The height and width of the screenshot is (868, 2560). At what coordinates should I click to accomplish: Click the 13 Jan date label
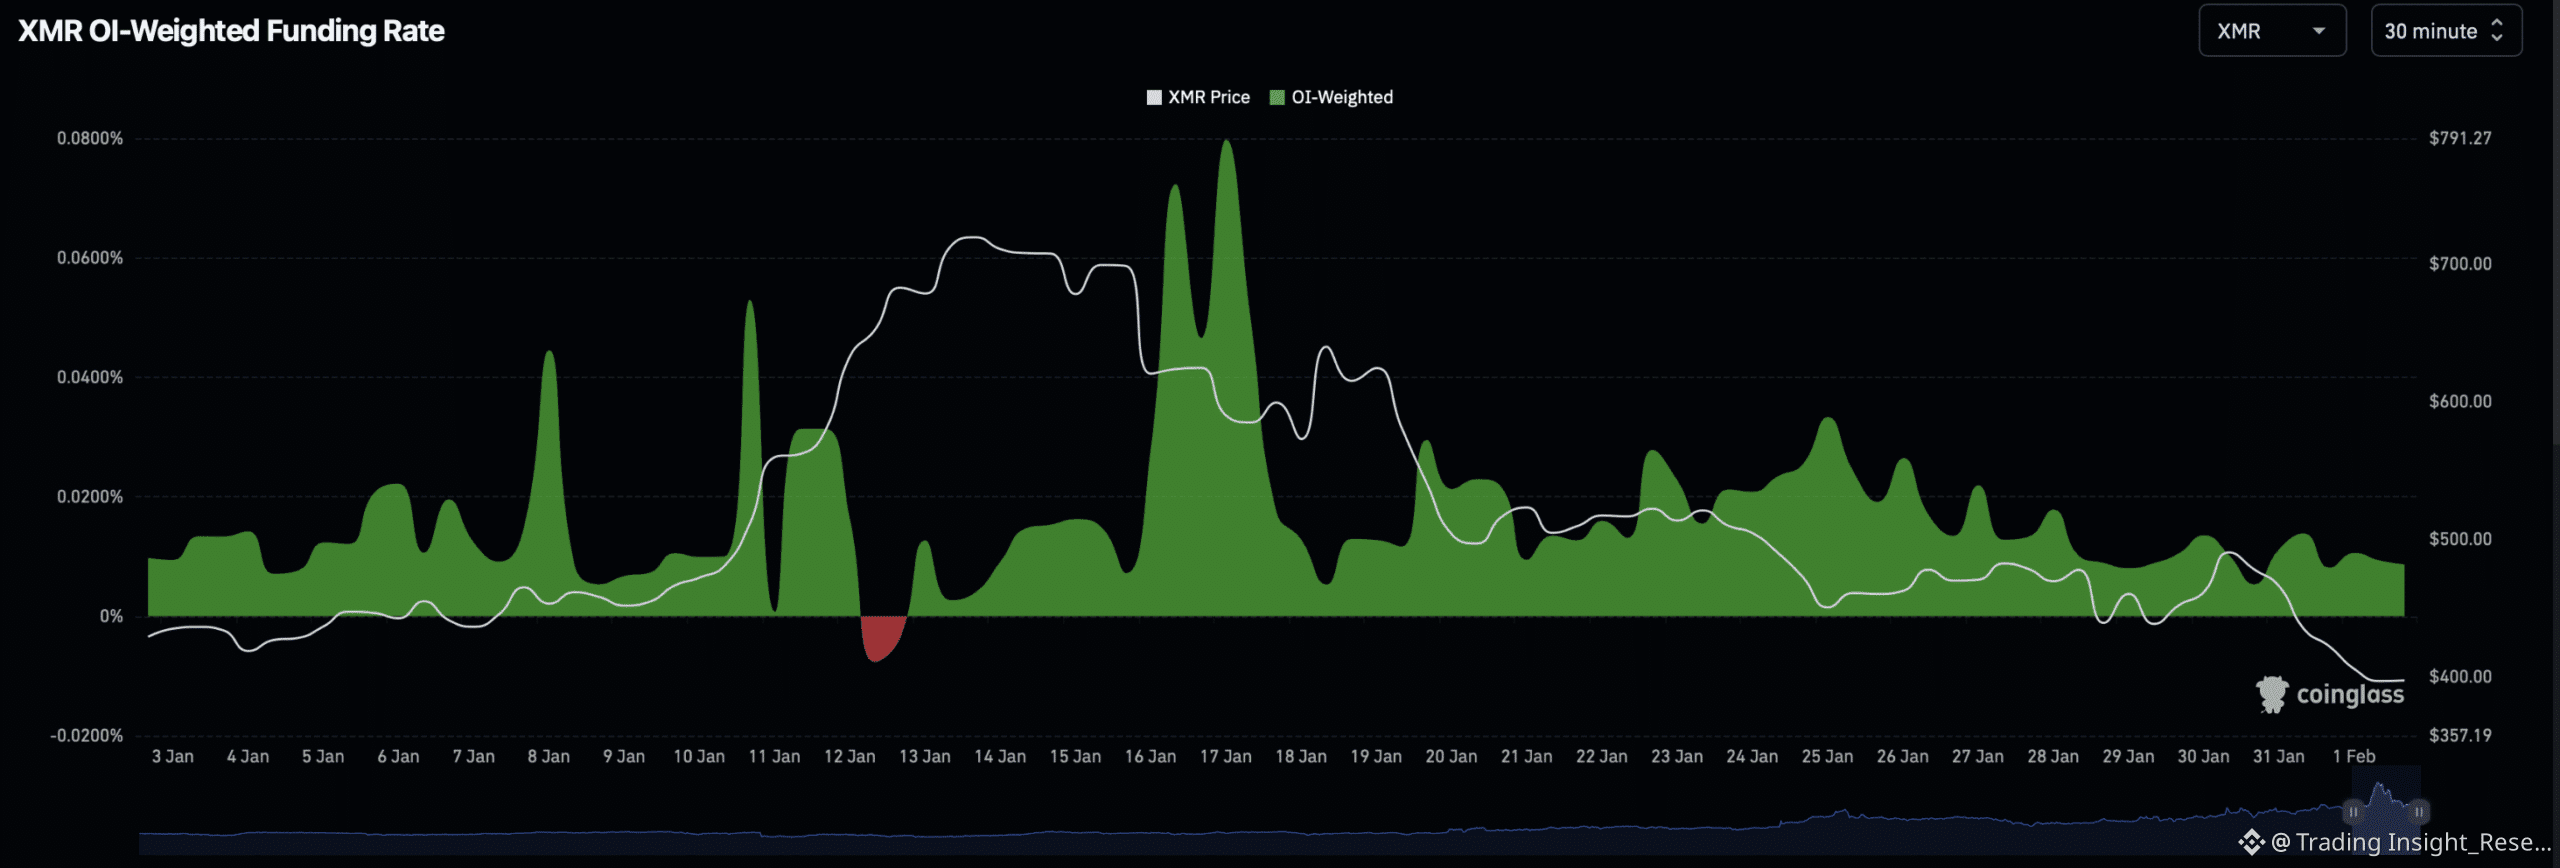click(x=925, y=757)
